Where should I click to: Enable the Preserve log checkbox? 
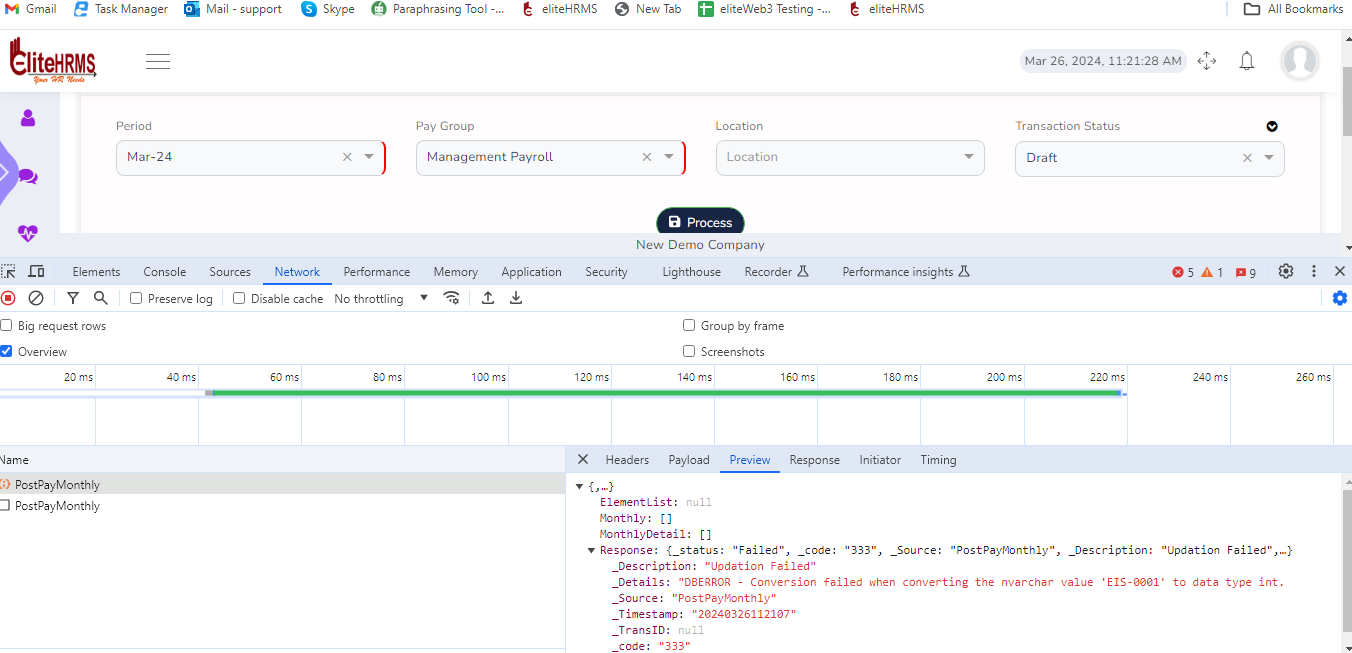coord(136,298)
